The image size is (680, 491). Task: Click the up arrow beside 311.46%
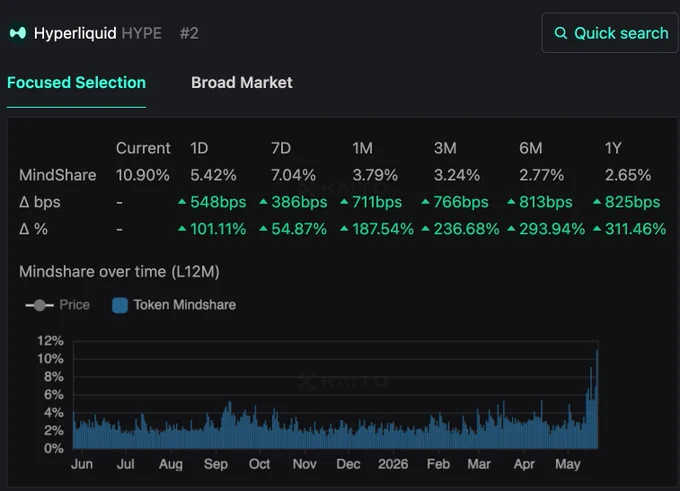597,229
